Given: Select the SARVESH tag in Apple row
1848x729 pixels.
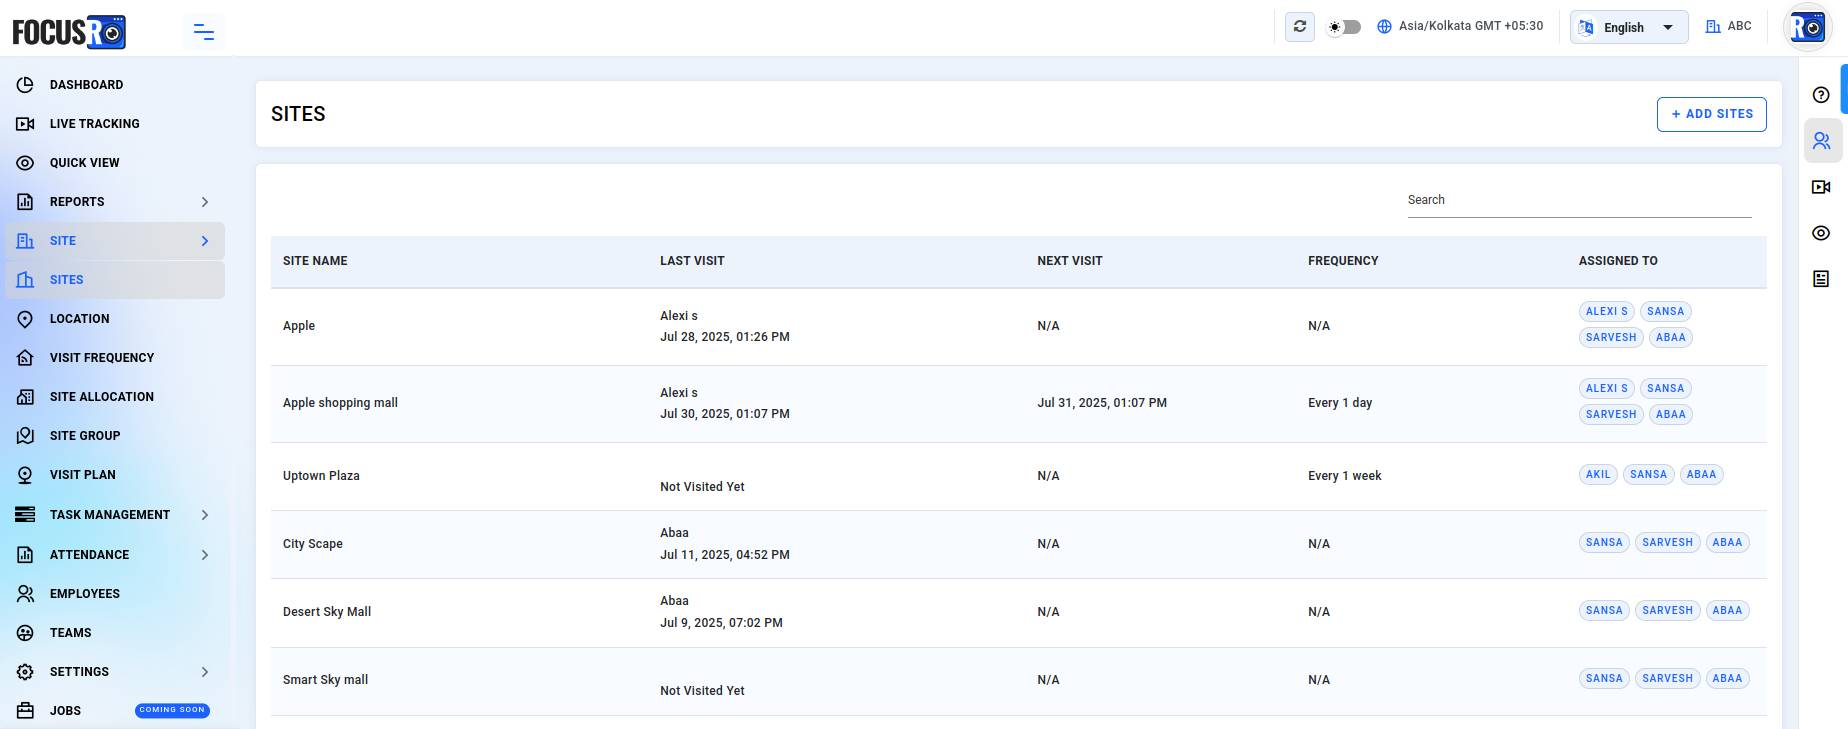Looking at the screenshot, I should (1611, 338).
